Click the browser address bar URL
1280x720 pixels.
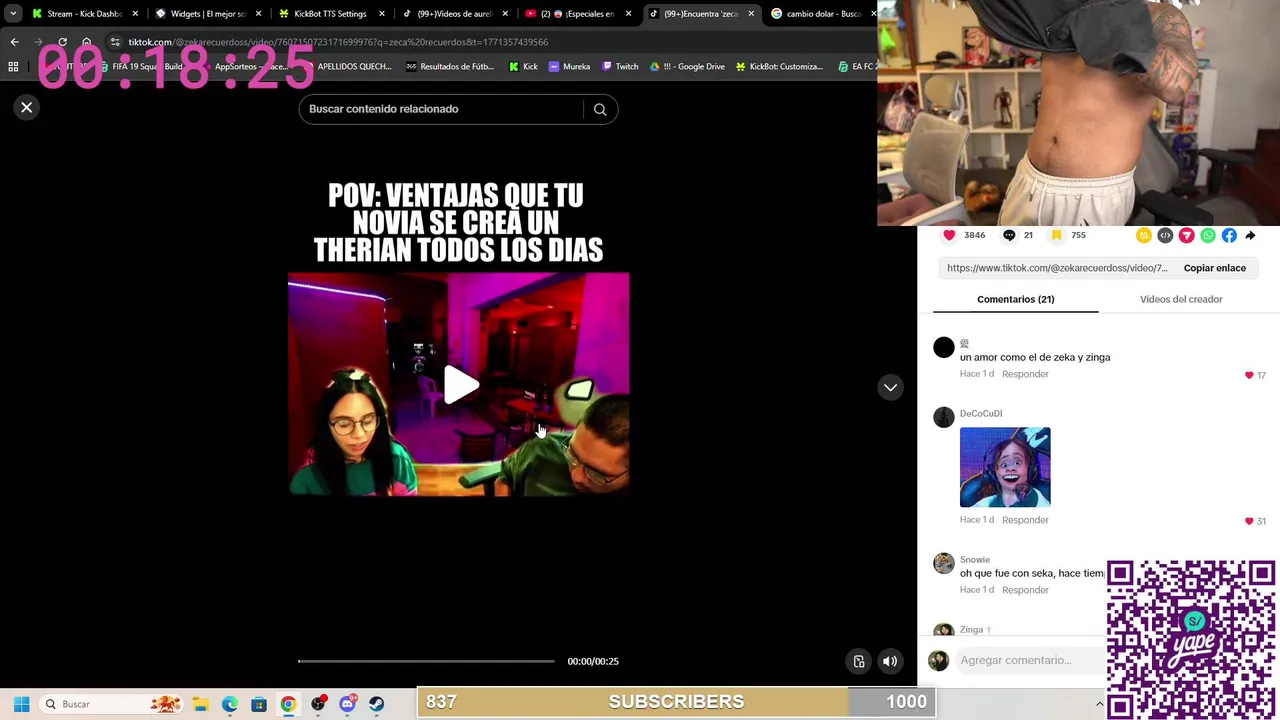pyautogui.click(x=338, y=42)
